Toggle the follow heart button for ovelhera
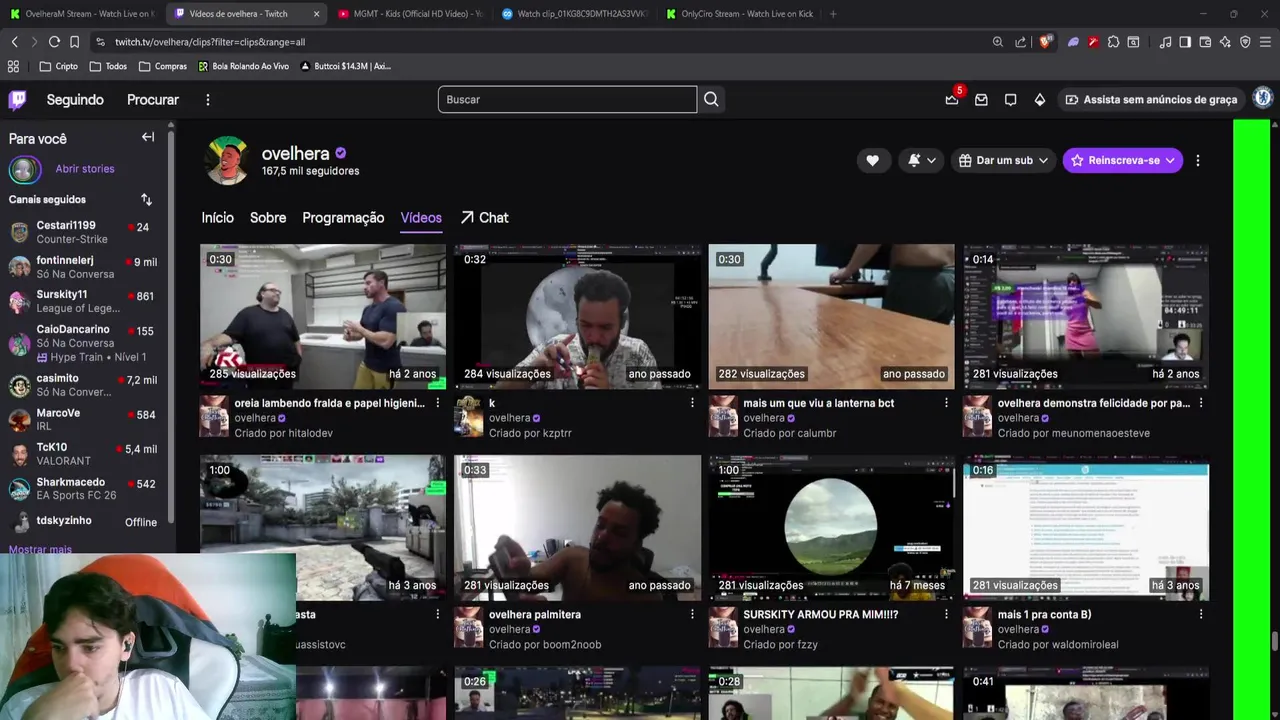Screen dimensions: 1280x720 pos(872,160)
